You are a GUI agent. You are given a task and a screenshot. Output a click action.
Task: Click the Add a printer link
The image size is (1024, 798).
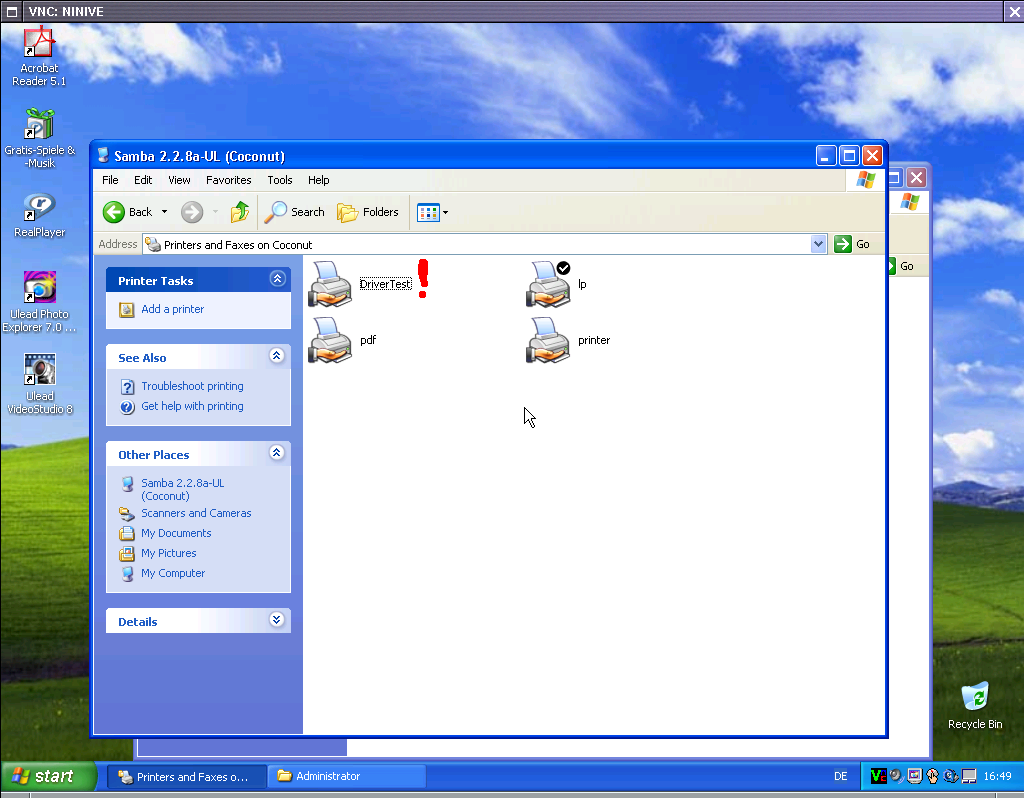(172, 309)
